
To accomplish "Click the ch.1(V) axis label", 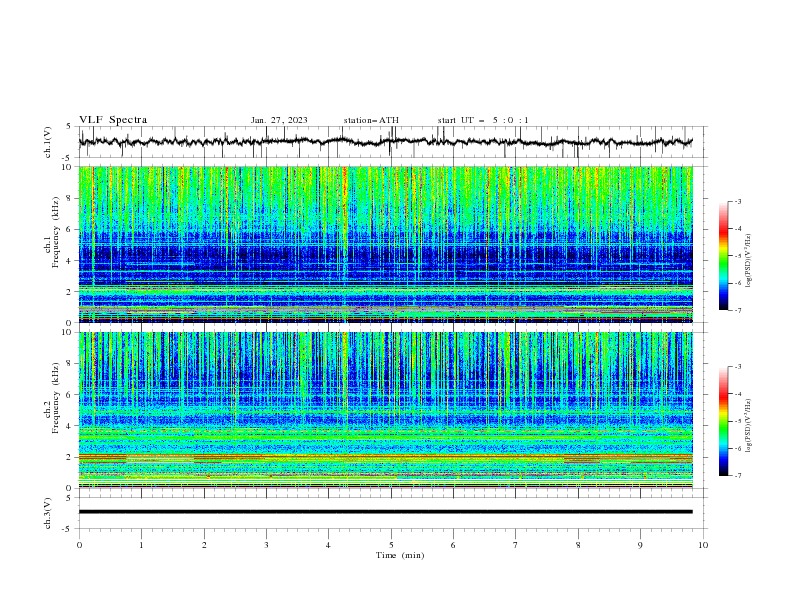I will coord(48,142).
